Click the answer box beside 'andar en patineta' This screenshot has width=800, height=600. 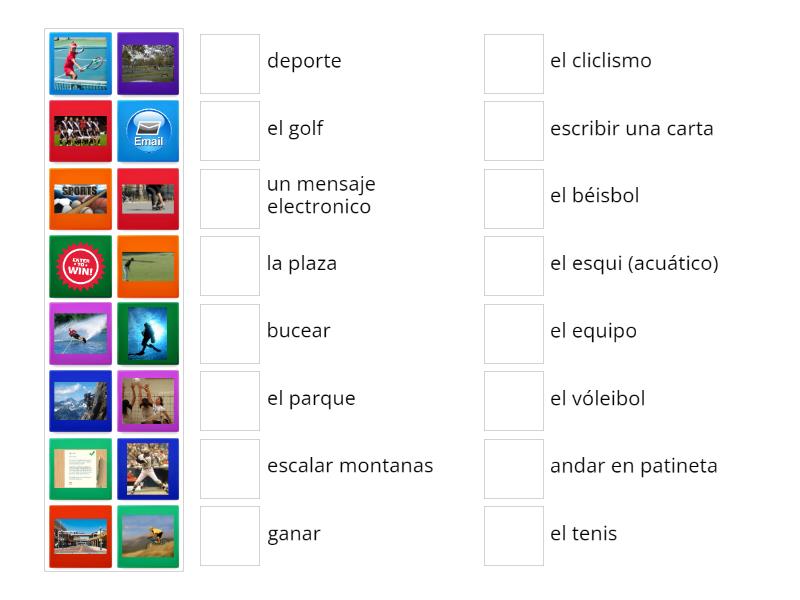(513, 466)
